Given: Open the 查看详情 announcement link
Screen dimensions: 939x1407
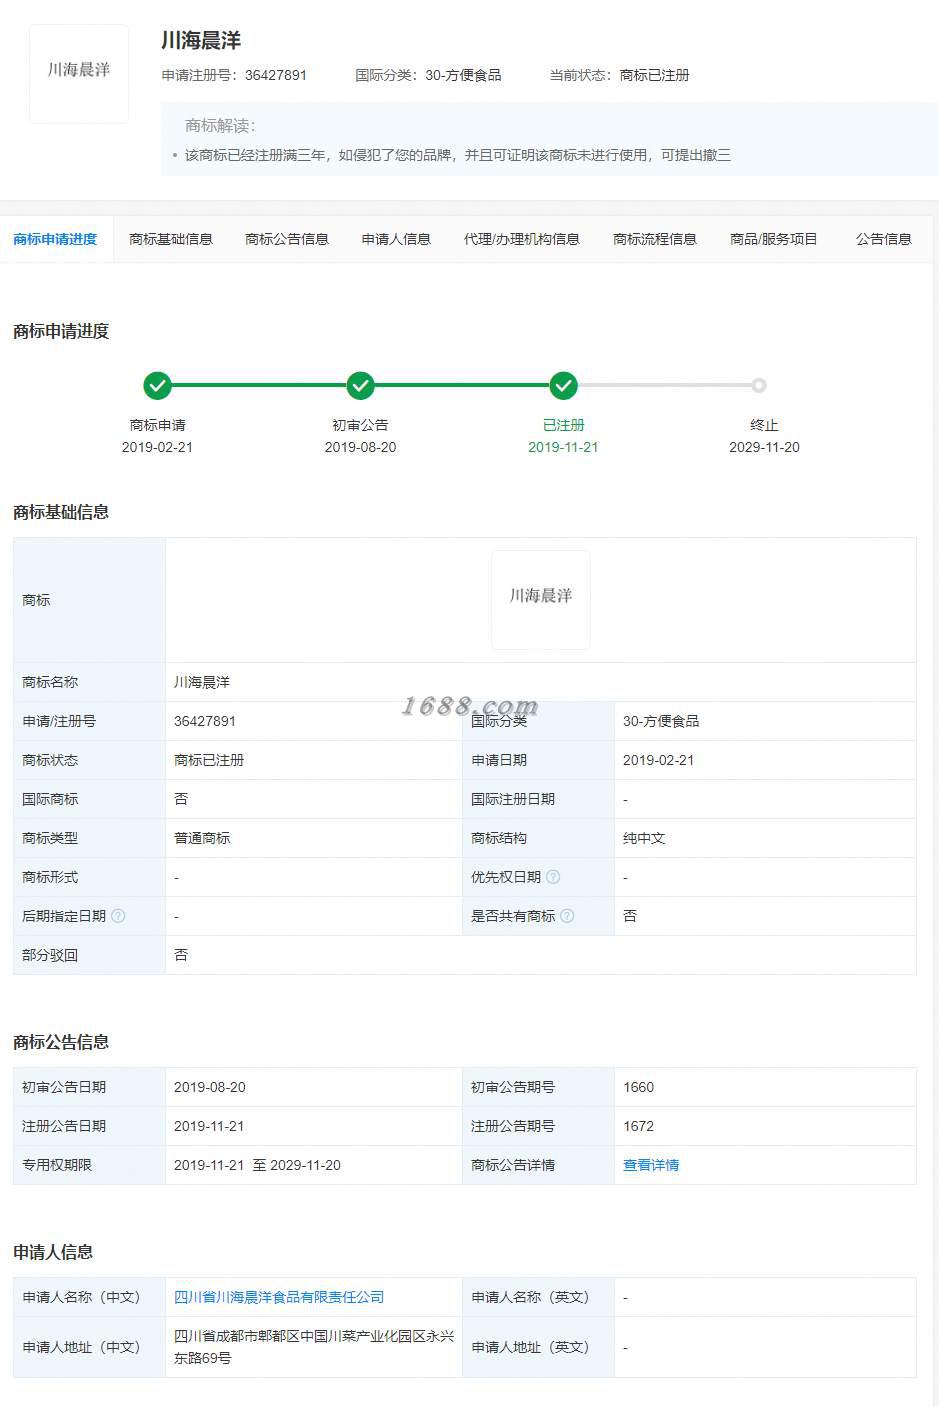Looking at the screenshot, I should (x=651, y=1165).
